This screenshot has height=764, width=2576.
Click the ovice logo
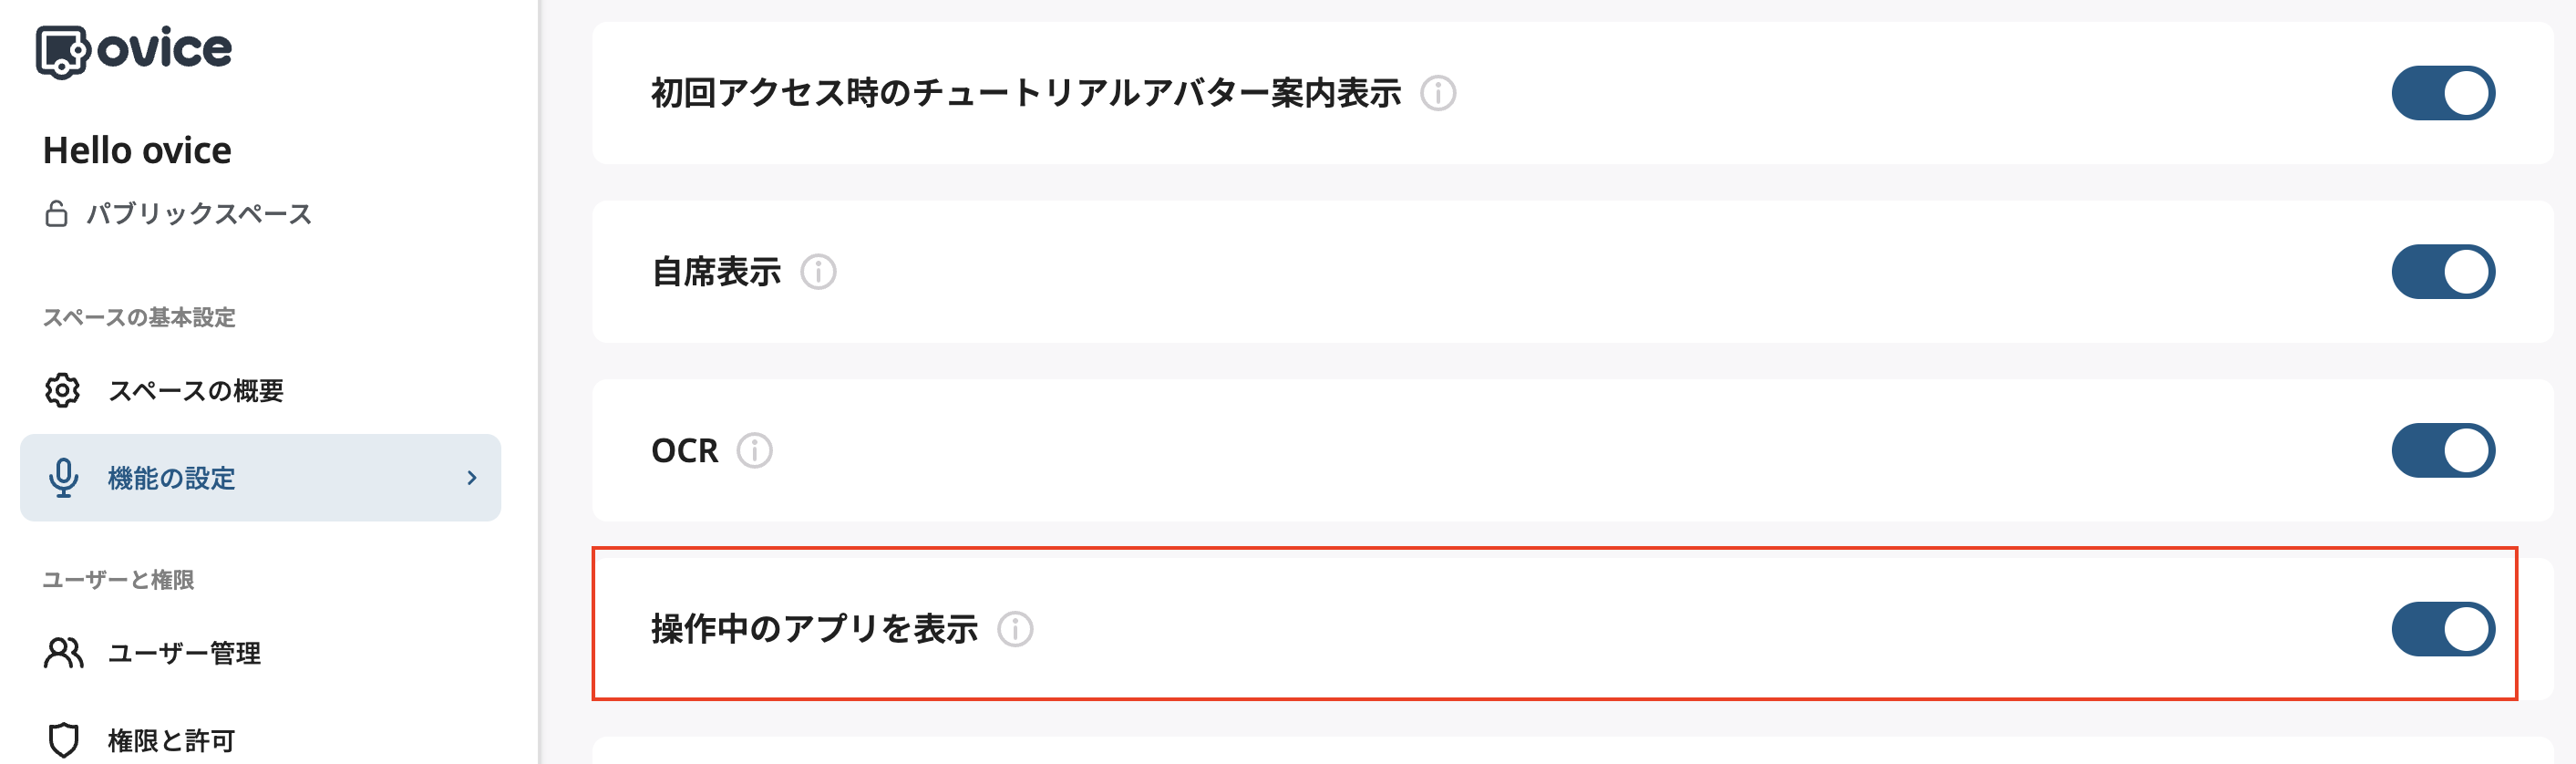coord(135,48)
